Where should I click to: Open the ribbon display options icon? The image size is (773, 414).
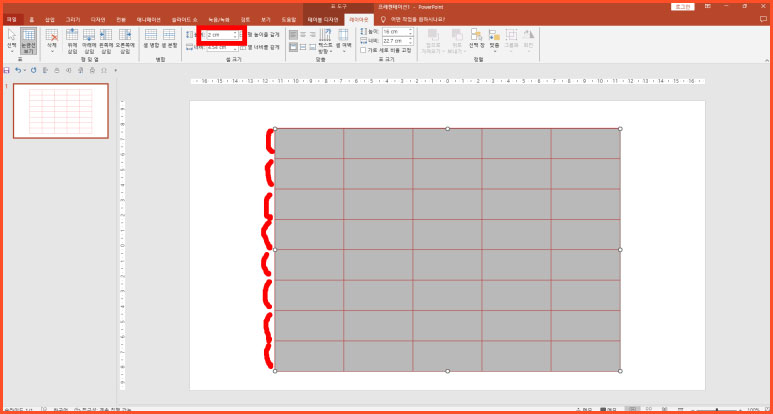tap(707, 6)
